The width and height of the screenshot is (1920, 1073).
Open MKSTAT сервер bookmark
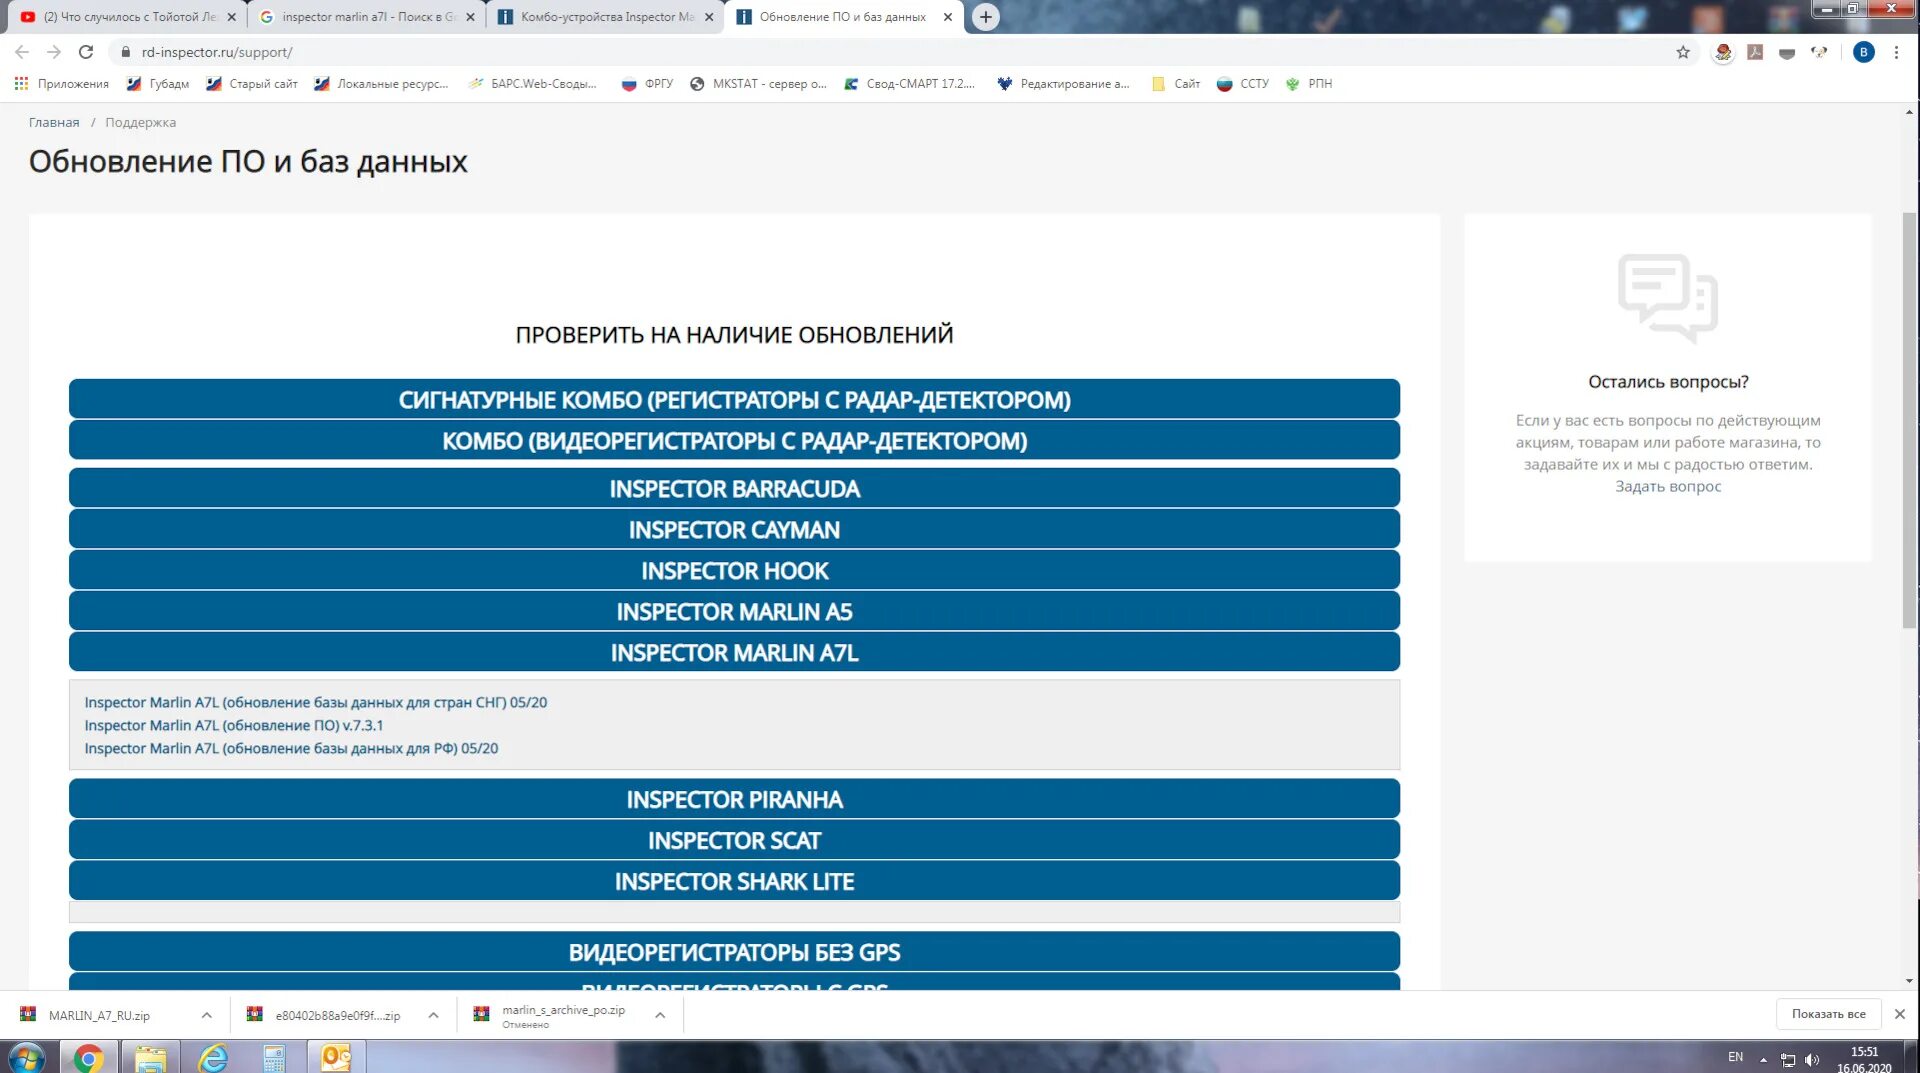coord(758,84)
